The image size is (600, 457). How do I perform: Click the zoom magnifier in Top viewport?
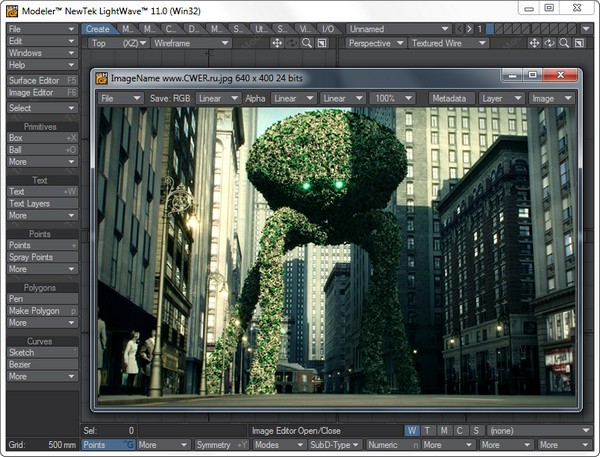307,43
